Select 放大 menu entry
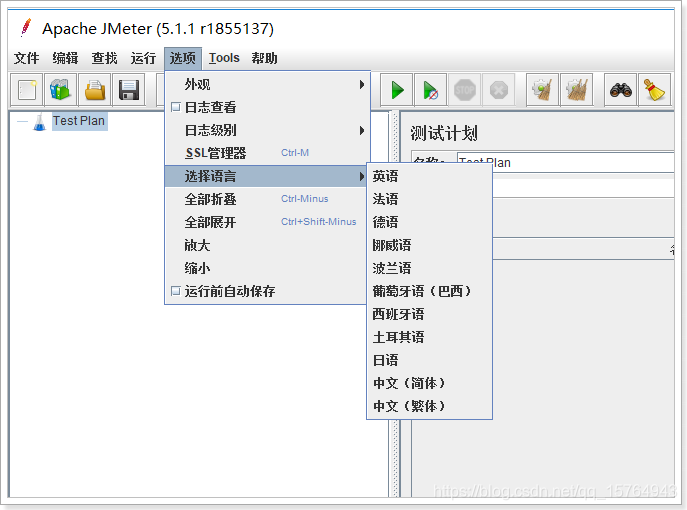 pos(266,245)
